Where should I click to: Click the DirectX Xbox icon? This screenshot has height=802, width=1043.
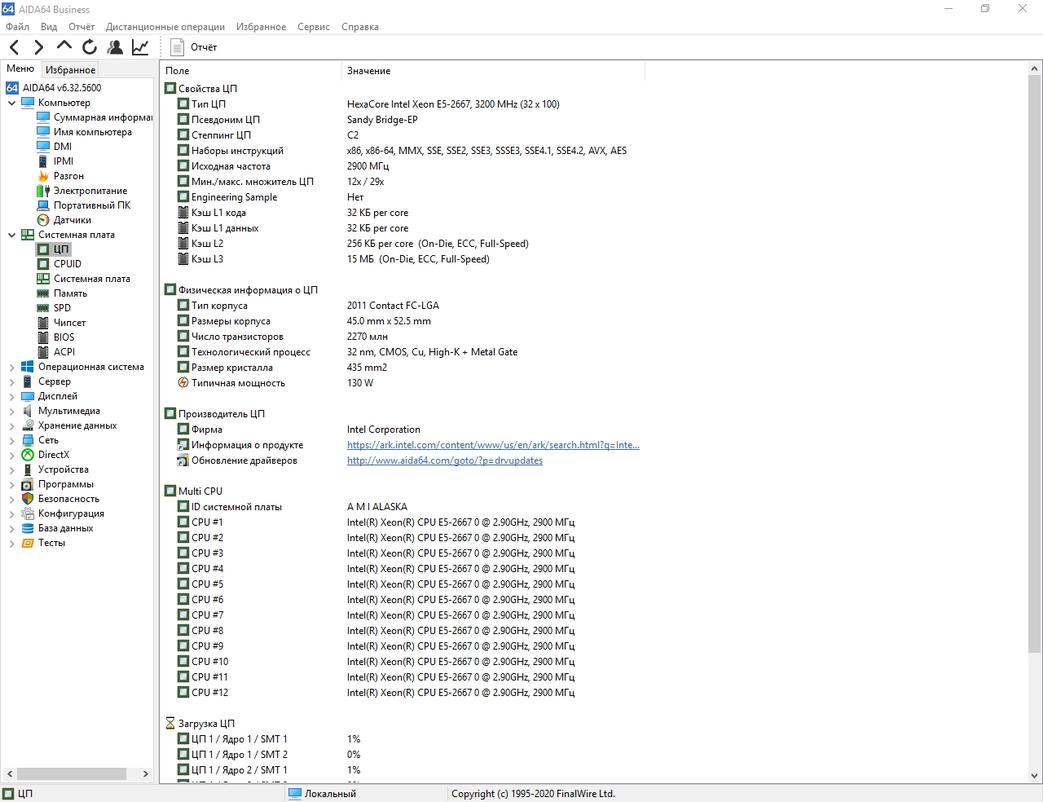coord(27,455)
